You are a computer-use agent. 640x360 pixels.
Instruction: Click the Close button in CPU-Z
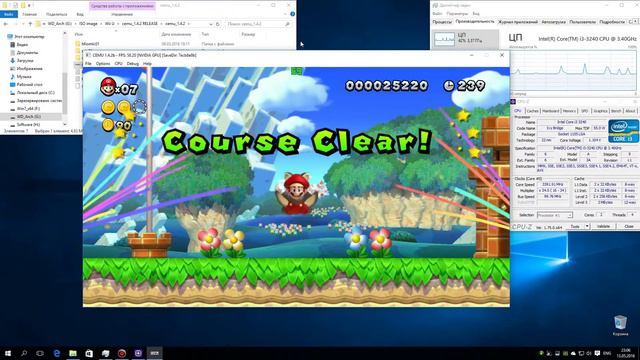click(x=629, y=226)
